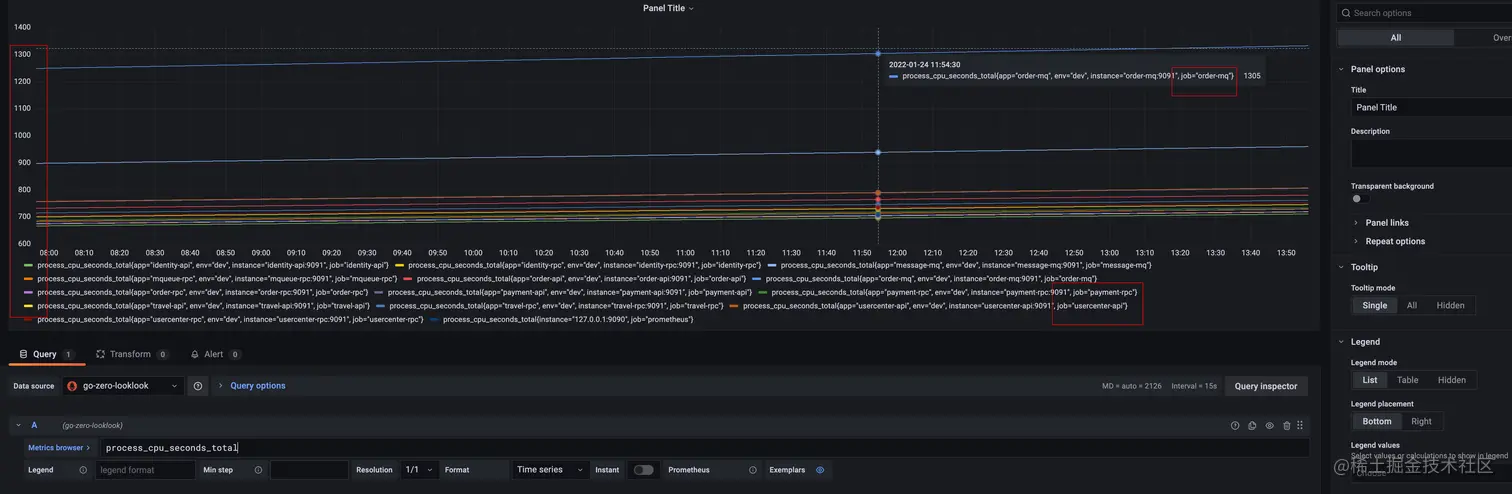Toggle visibility of query A
The image size is (1512, 494).
pyautogui.click(x=1269, y=426)
